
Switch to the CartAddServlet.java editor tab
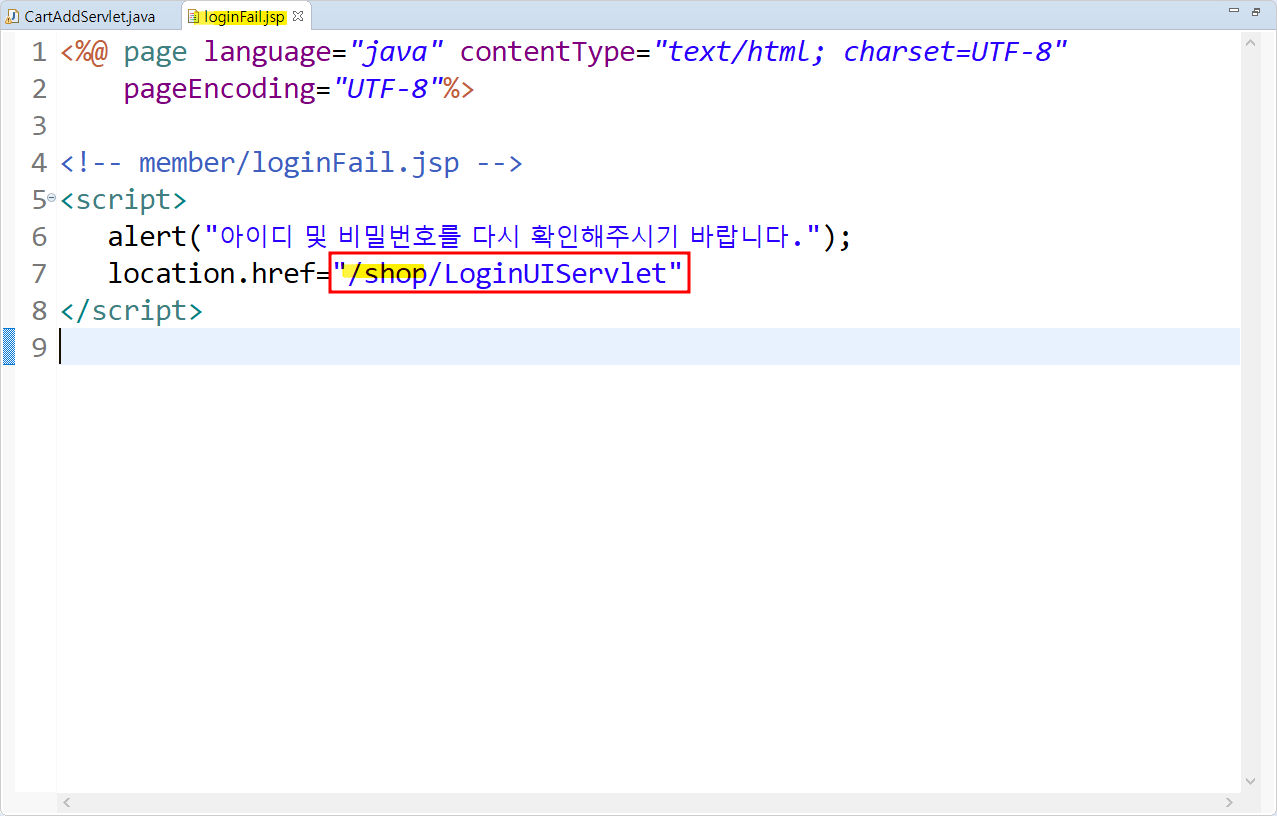point(81,16)
